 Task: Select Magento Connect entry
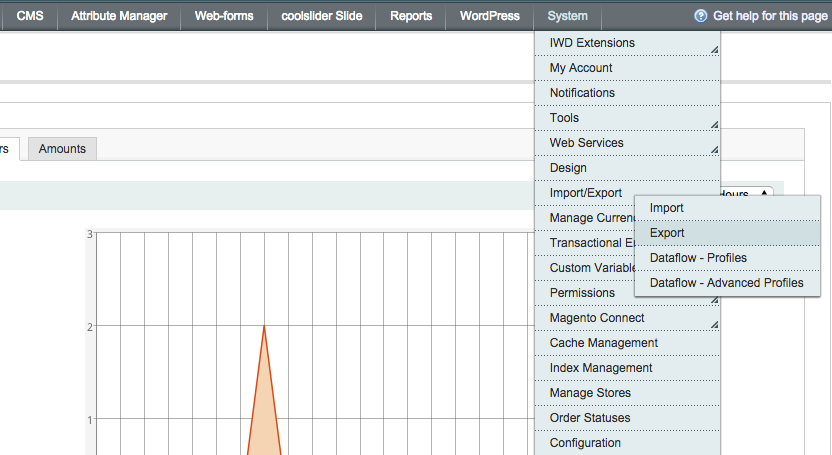click(627, 318)
